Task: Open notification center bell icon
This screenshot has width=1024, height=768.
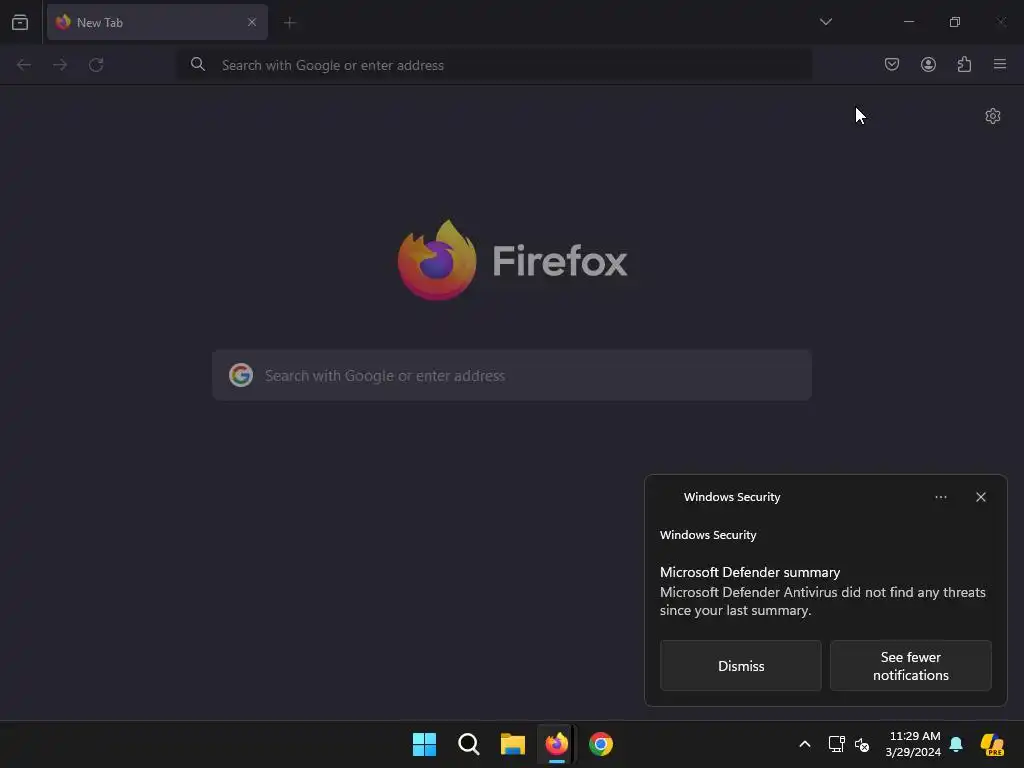Action: (x=956, y=744)
